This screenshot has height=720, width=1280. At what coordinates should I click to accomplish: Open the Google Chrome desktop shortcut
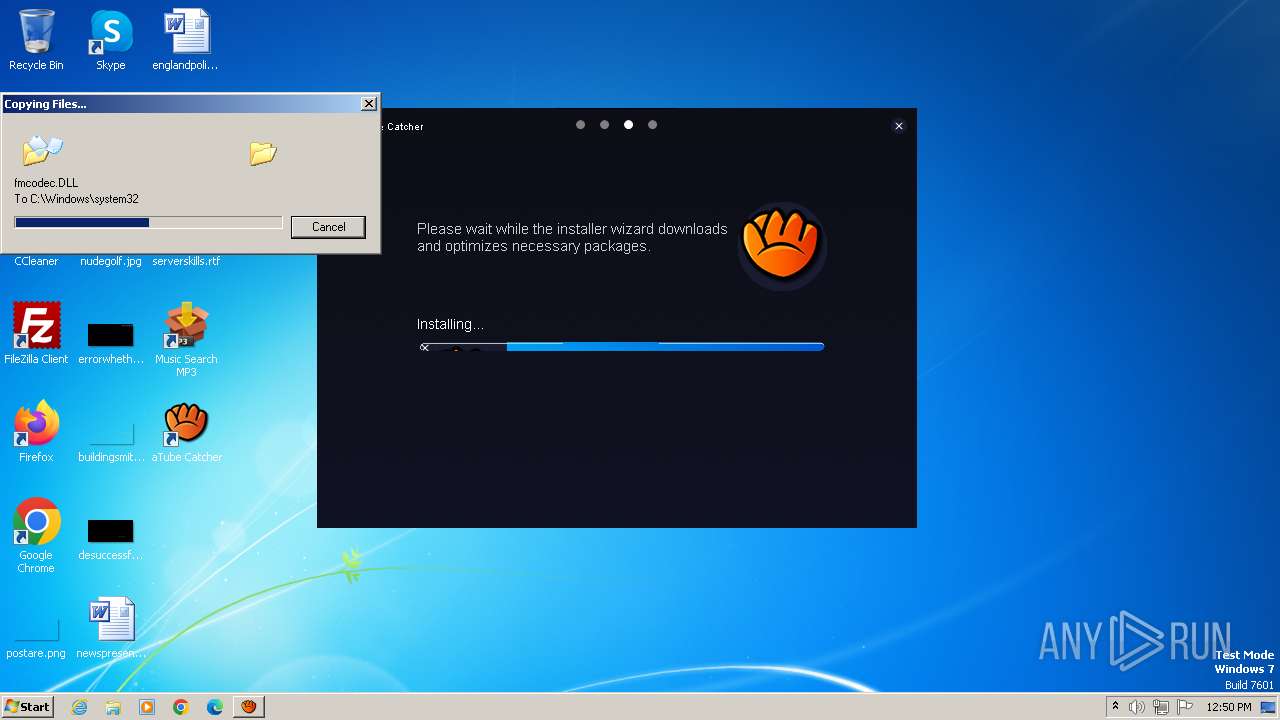click(36, 535)
